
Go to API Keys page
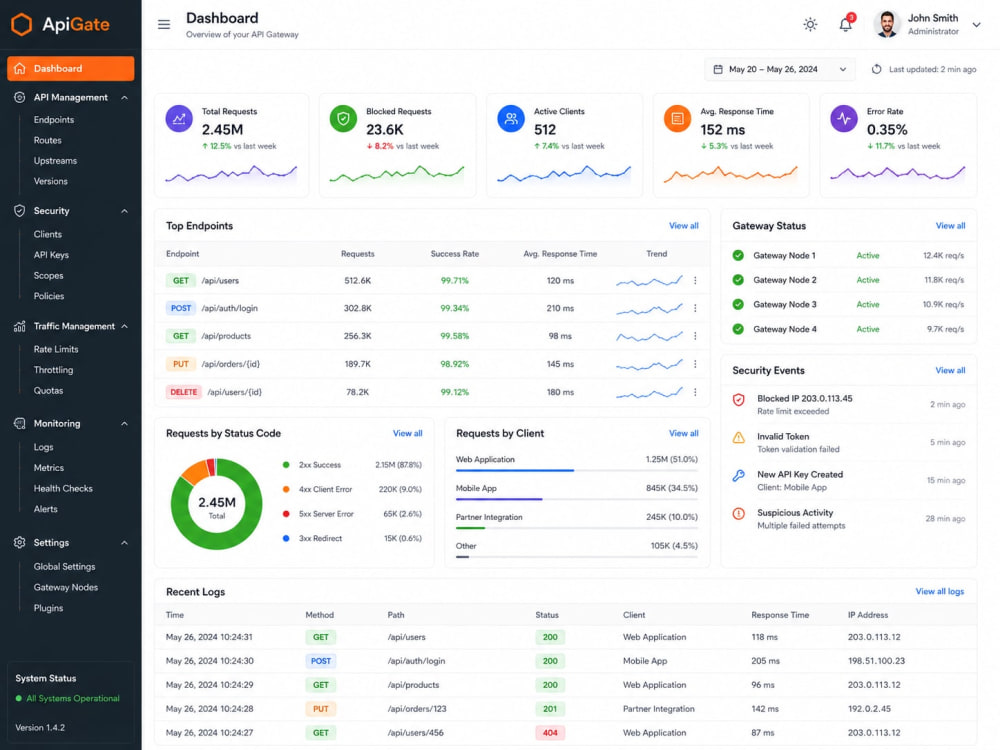click(51, 255)
